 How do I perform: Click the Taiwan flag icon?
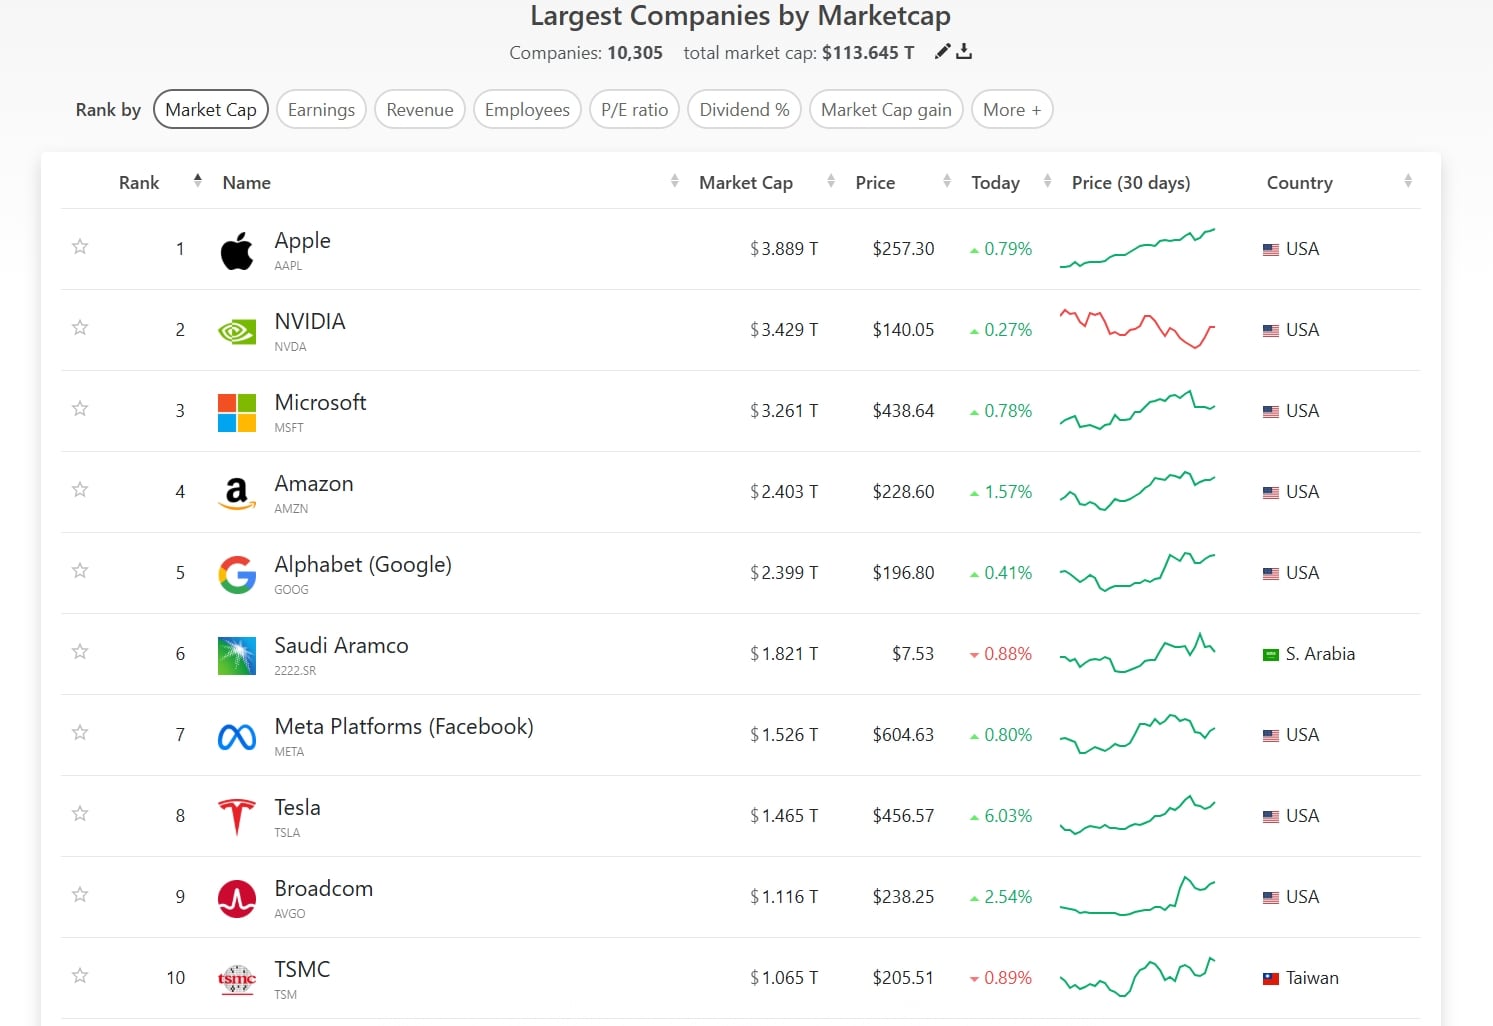(x=1271, y=979)
